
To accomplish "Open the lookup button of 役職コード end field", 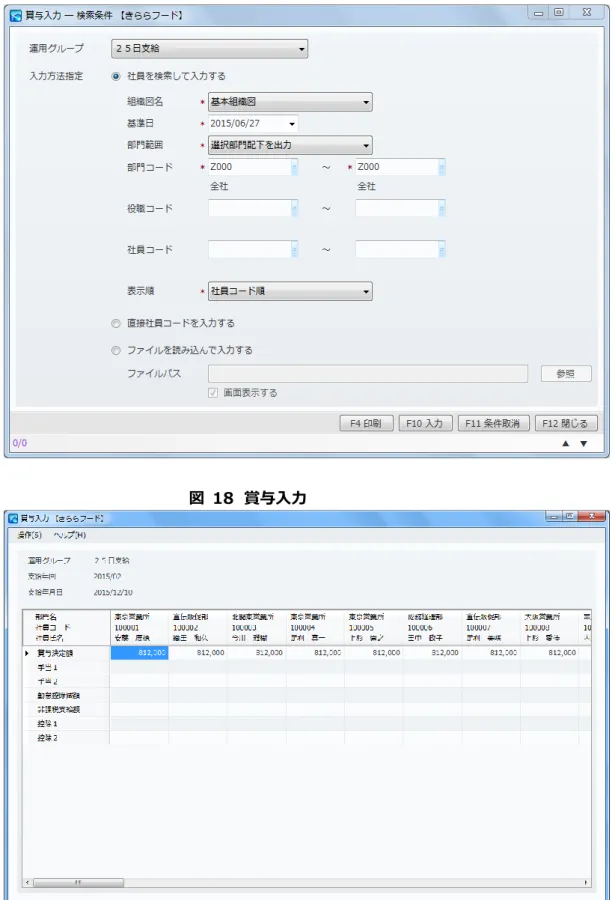I will point(442,208).
